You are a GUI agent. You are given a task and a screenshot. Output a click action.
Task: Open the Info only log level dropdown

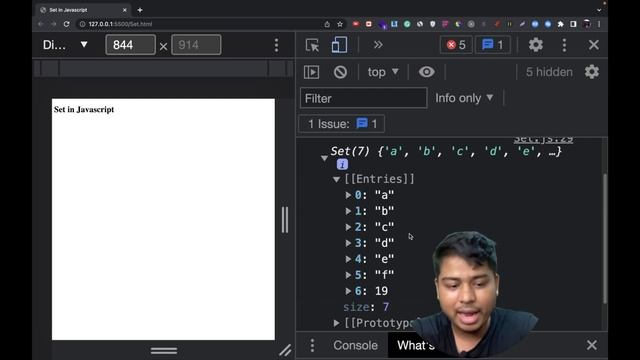click(x=464, y=98)
